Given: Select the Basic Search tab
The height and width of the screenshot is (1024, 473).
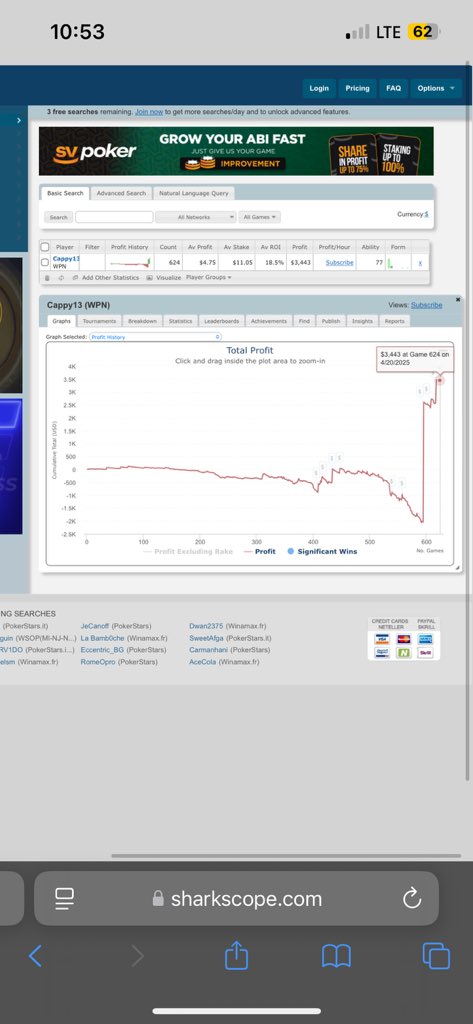Looking at the screenshot, I should (x=65, y=193).
